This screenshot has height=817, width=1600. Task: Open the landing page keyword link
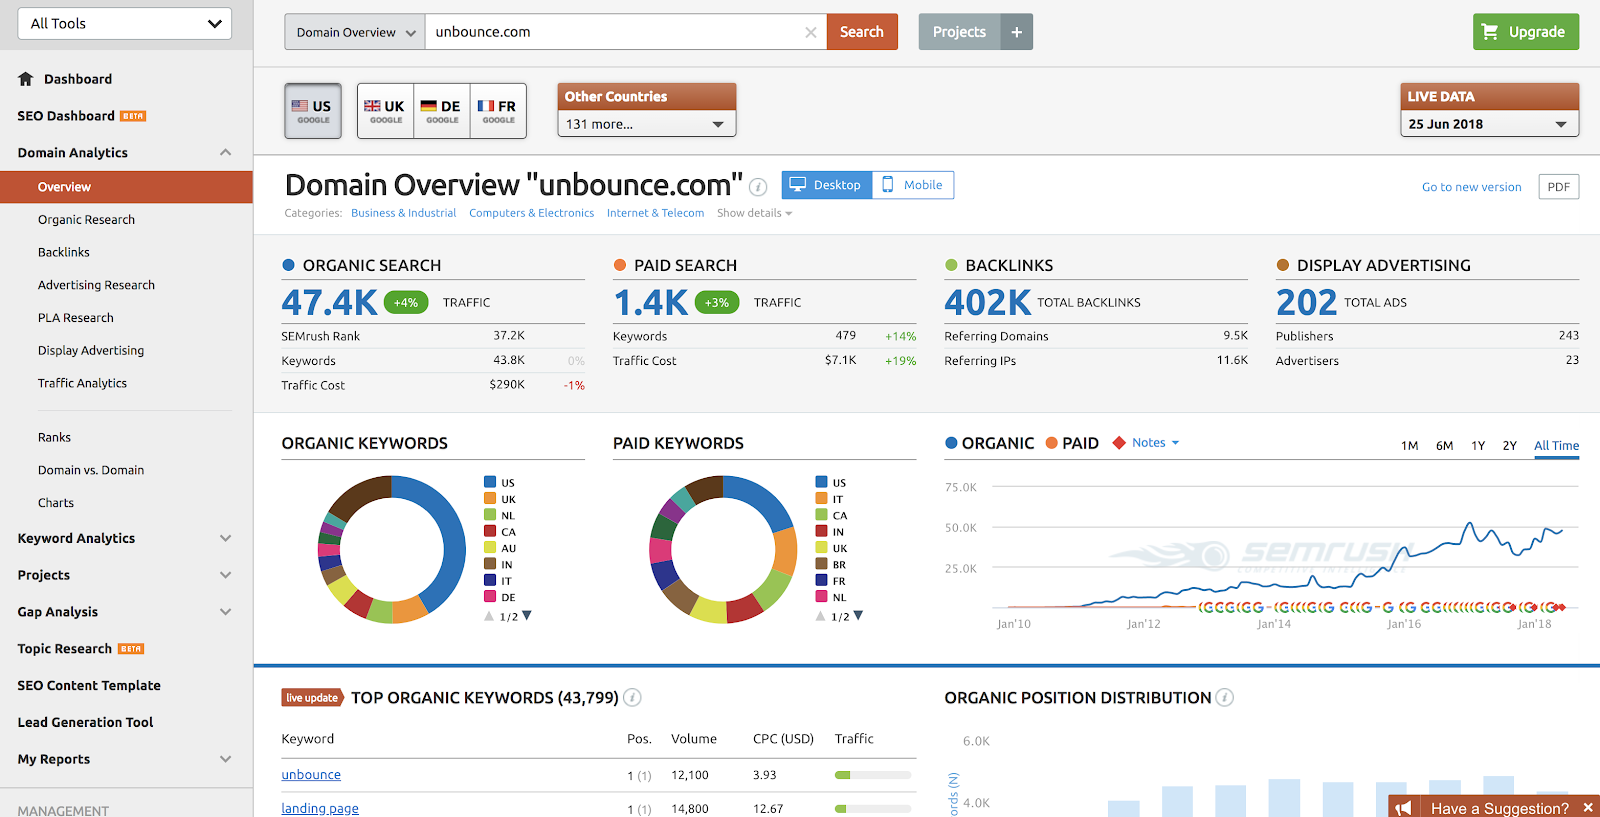pos(320,809)
